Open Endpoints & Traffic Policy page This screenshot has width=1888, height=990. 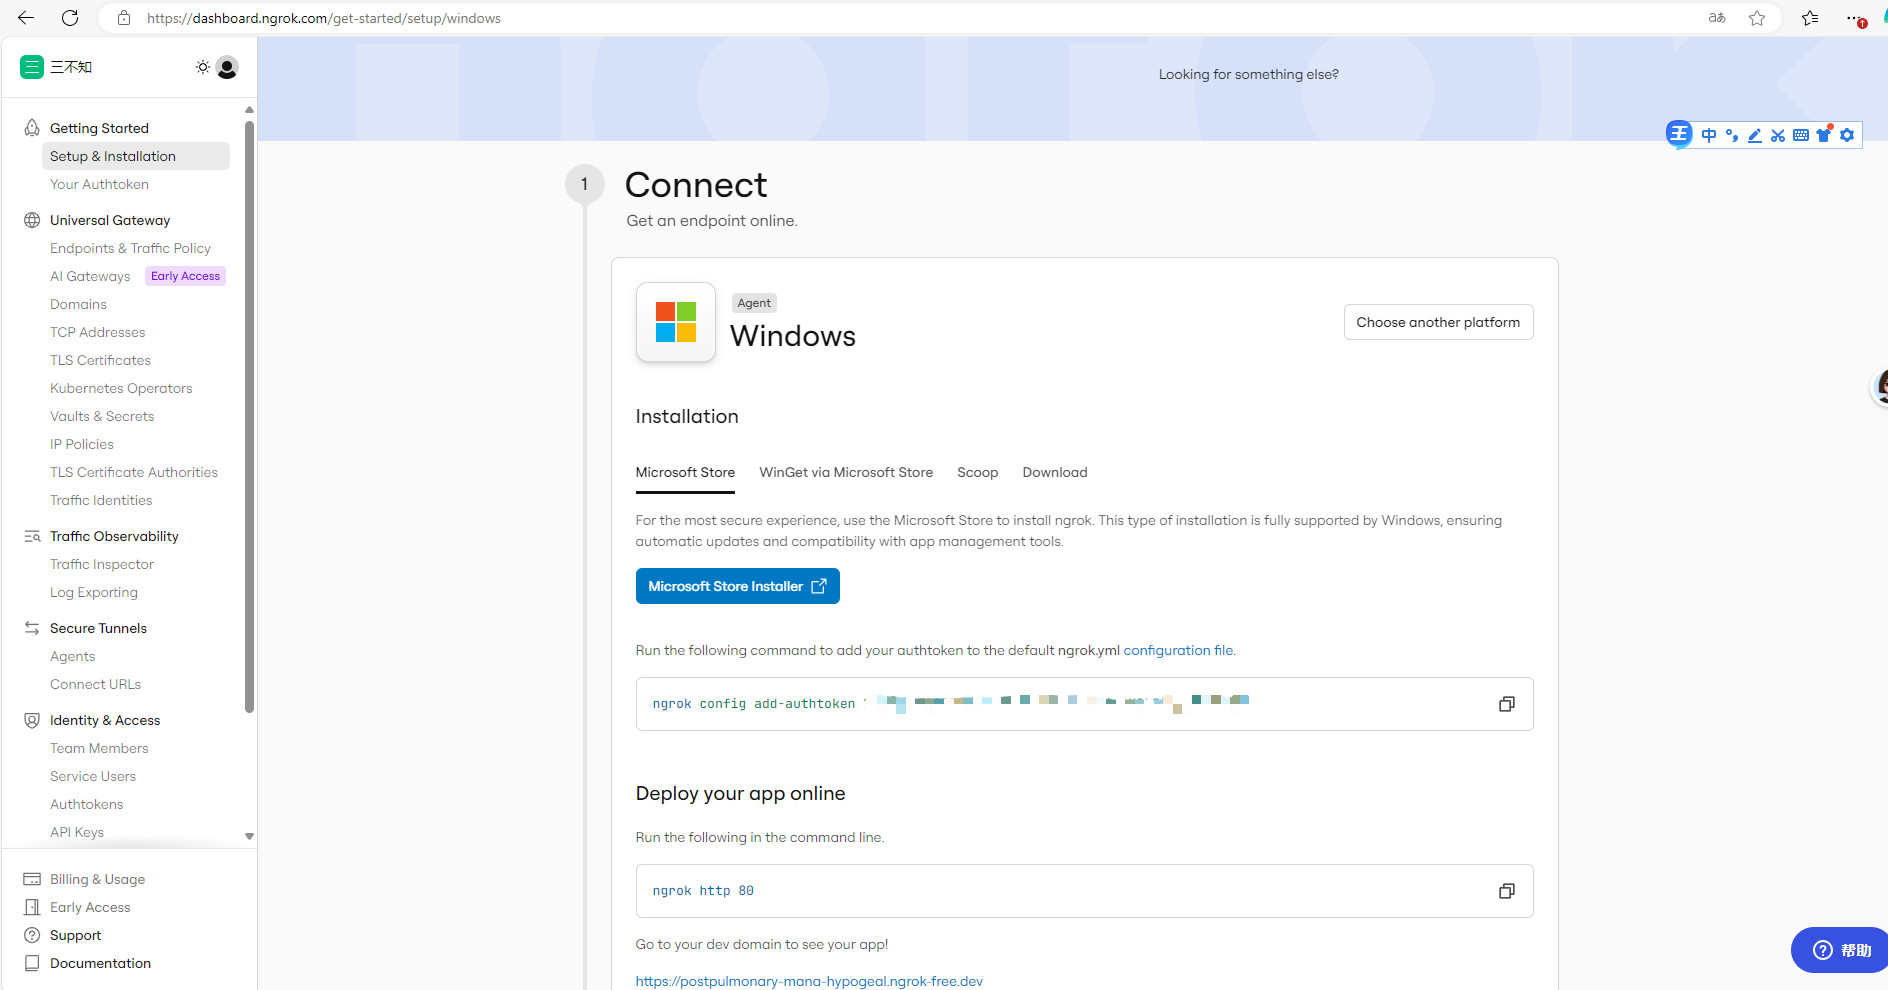130,248
